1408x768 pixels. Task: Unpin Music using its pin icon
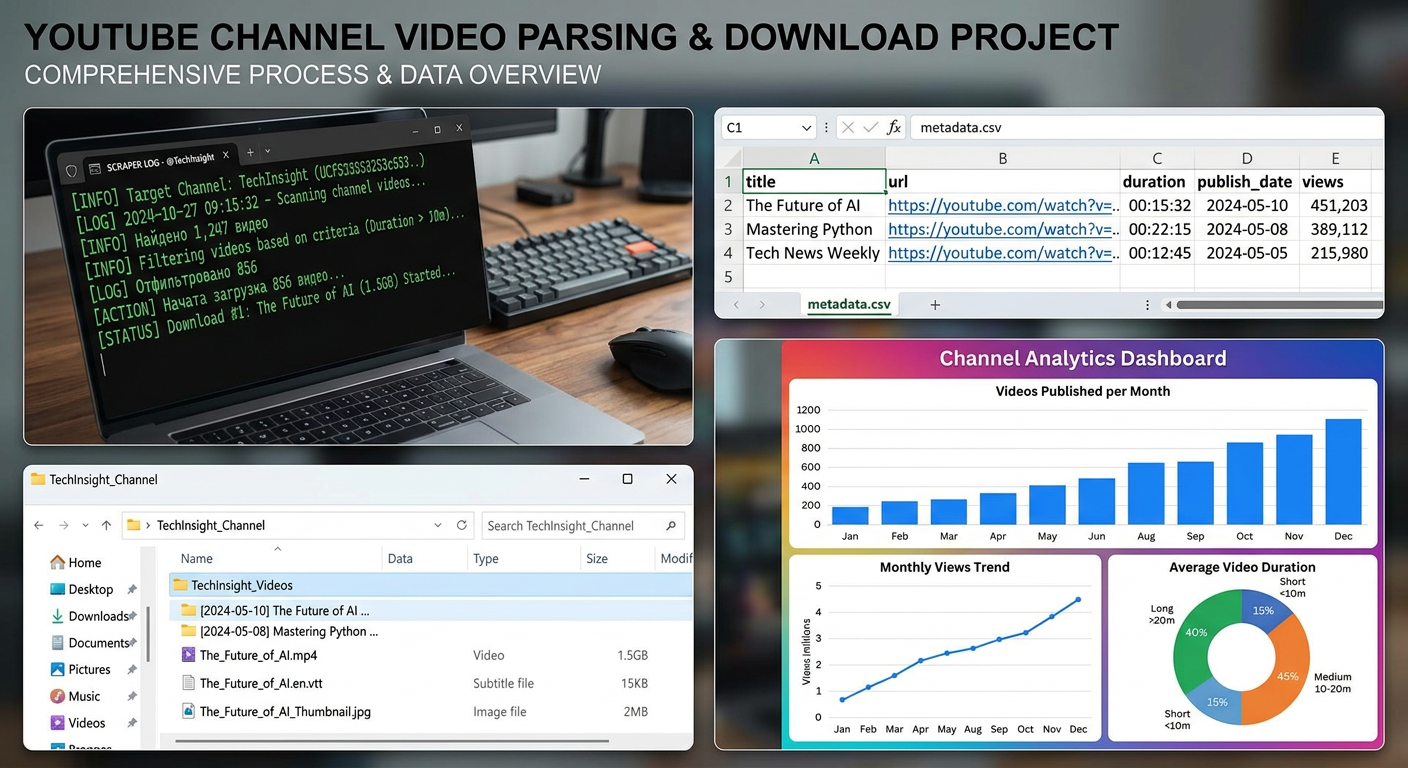coord(132,697)
